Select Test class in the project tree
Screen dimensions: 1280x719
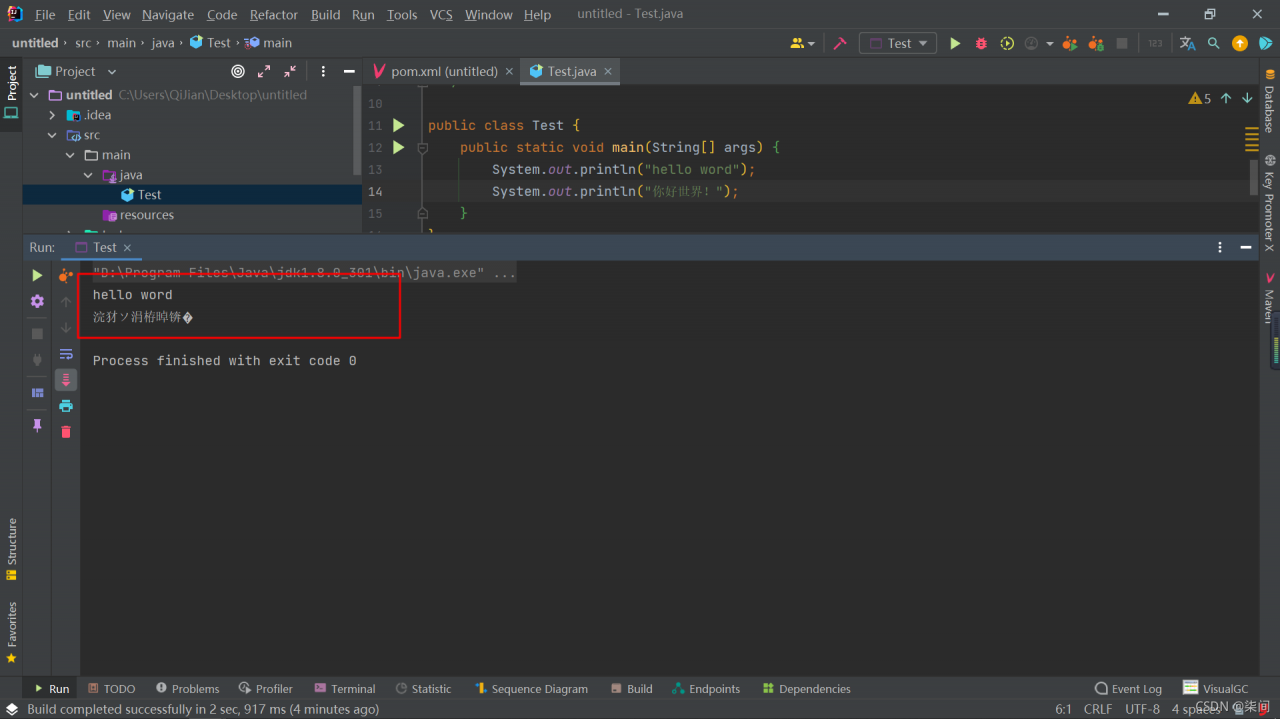click(149, 195)
